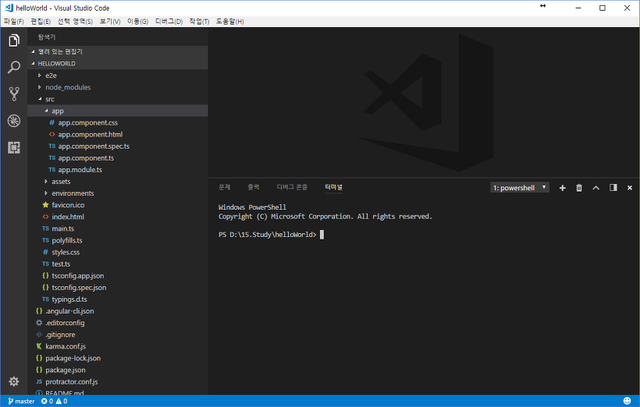This screenshot has height=407, width=640.
Task: Switch to the Debug Console tab
Action: (292, 187)
